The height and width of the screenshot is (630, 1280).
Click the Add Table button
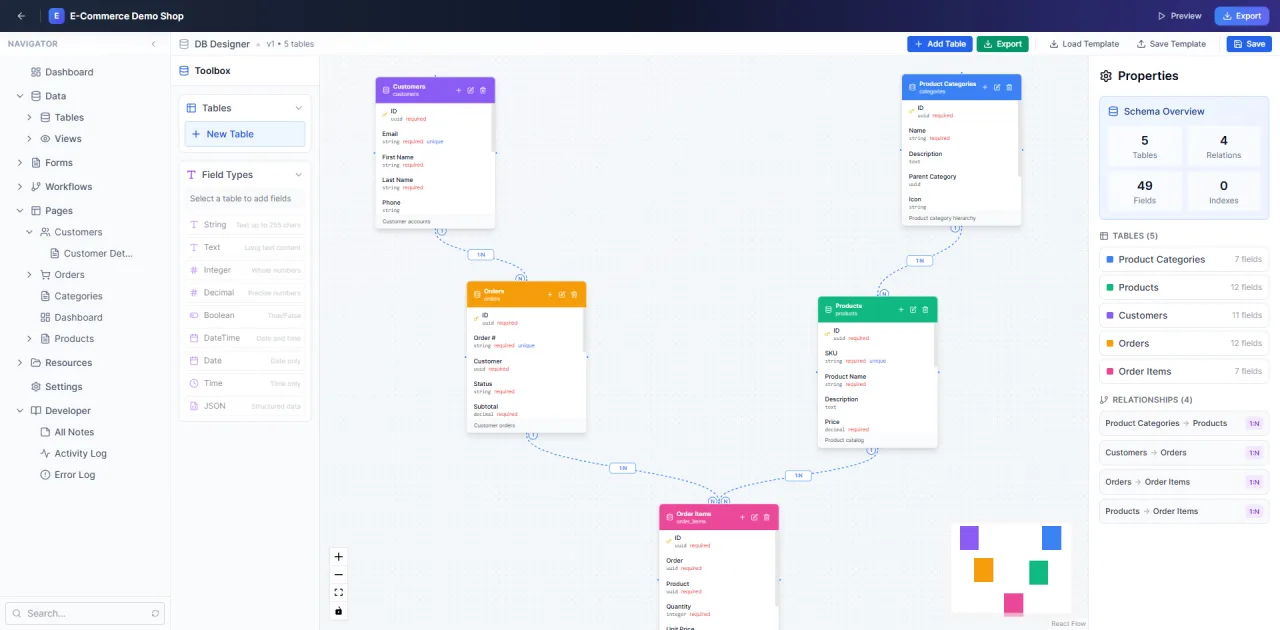point(940,44)
